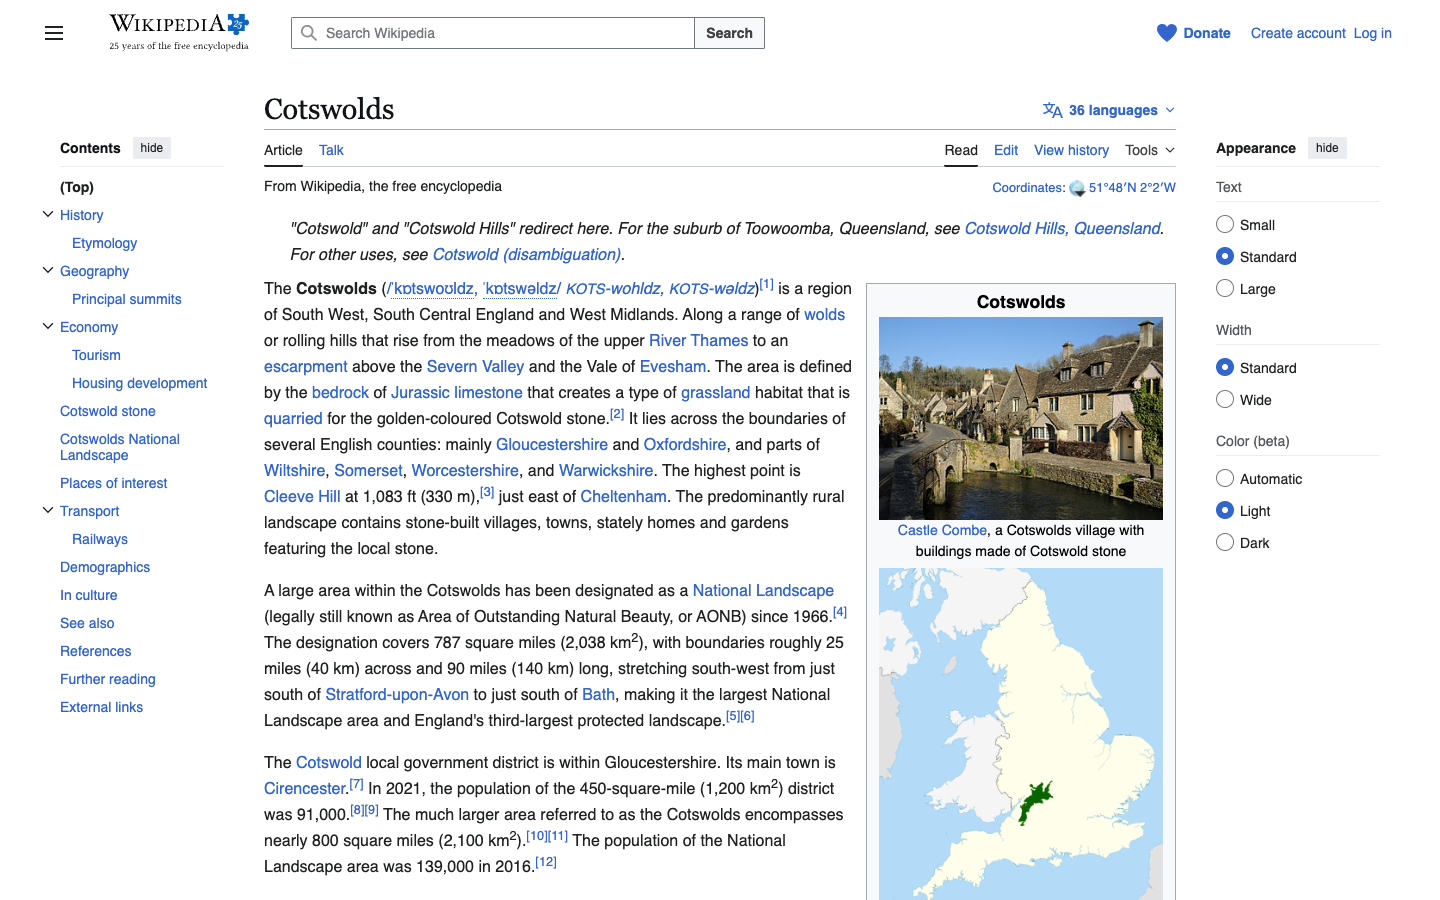The width and height of the screenshot is (1440, 900).
Task: Jump to Housing development in contents
Action: tap(140, 383)
